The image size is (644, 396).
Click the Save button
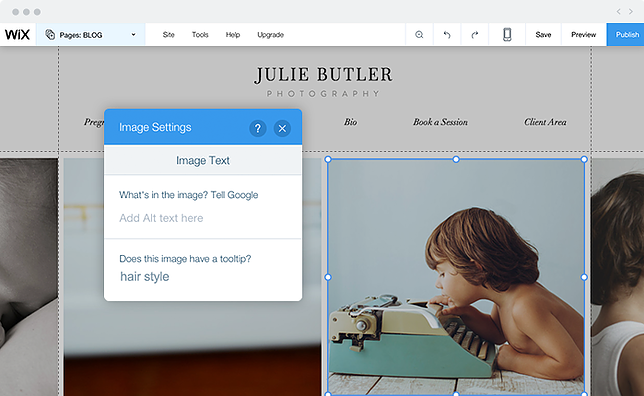coord(543,35)
